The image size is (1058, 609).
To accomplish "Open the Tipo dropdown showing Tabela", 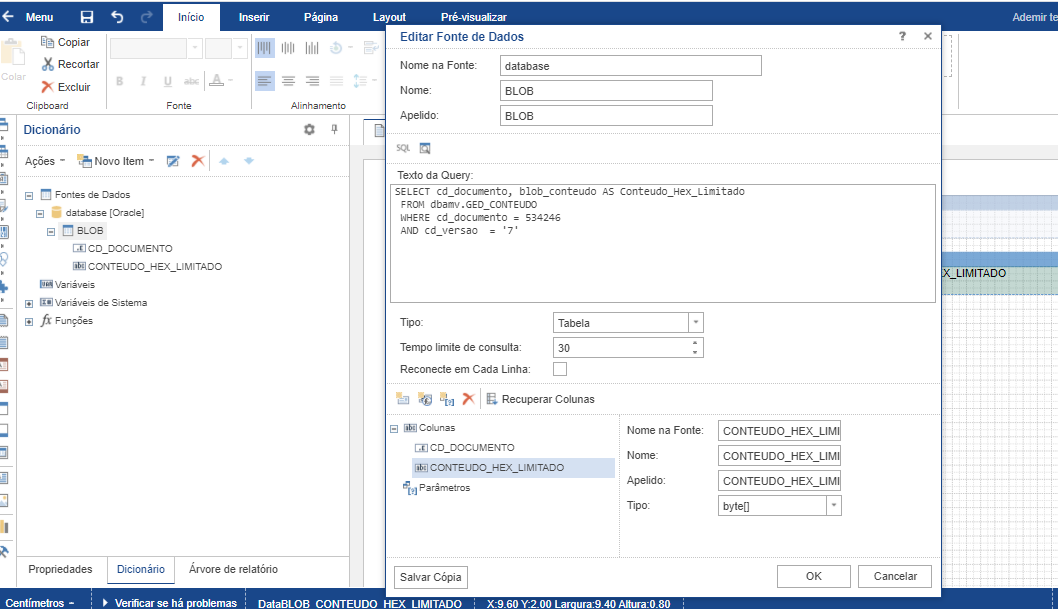I will click(696, 323).
